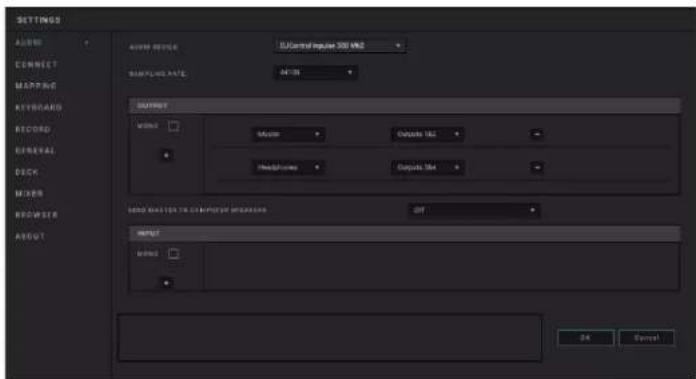Click the Settings title text

[x=39, y=20]
